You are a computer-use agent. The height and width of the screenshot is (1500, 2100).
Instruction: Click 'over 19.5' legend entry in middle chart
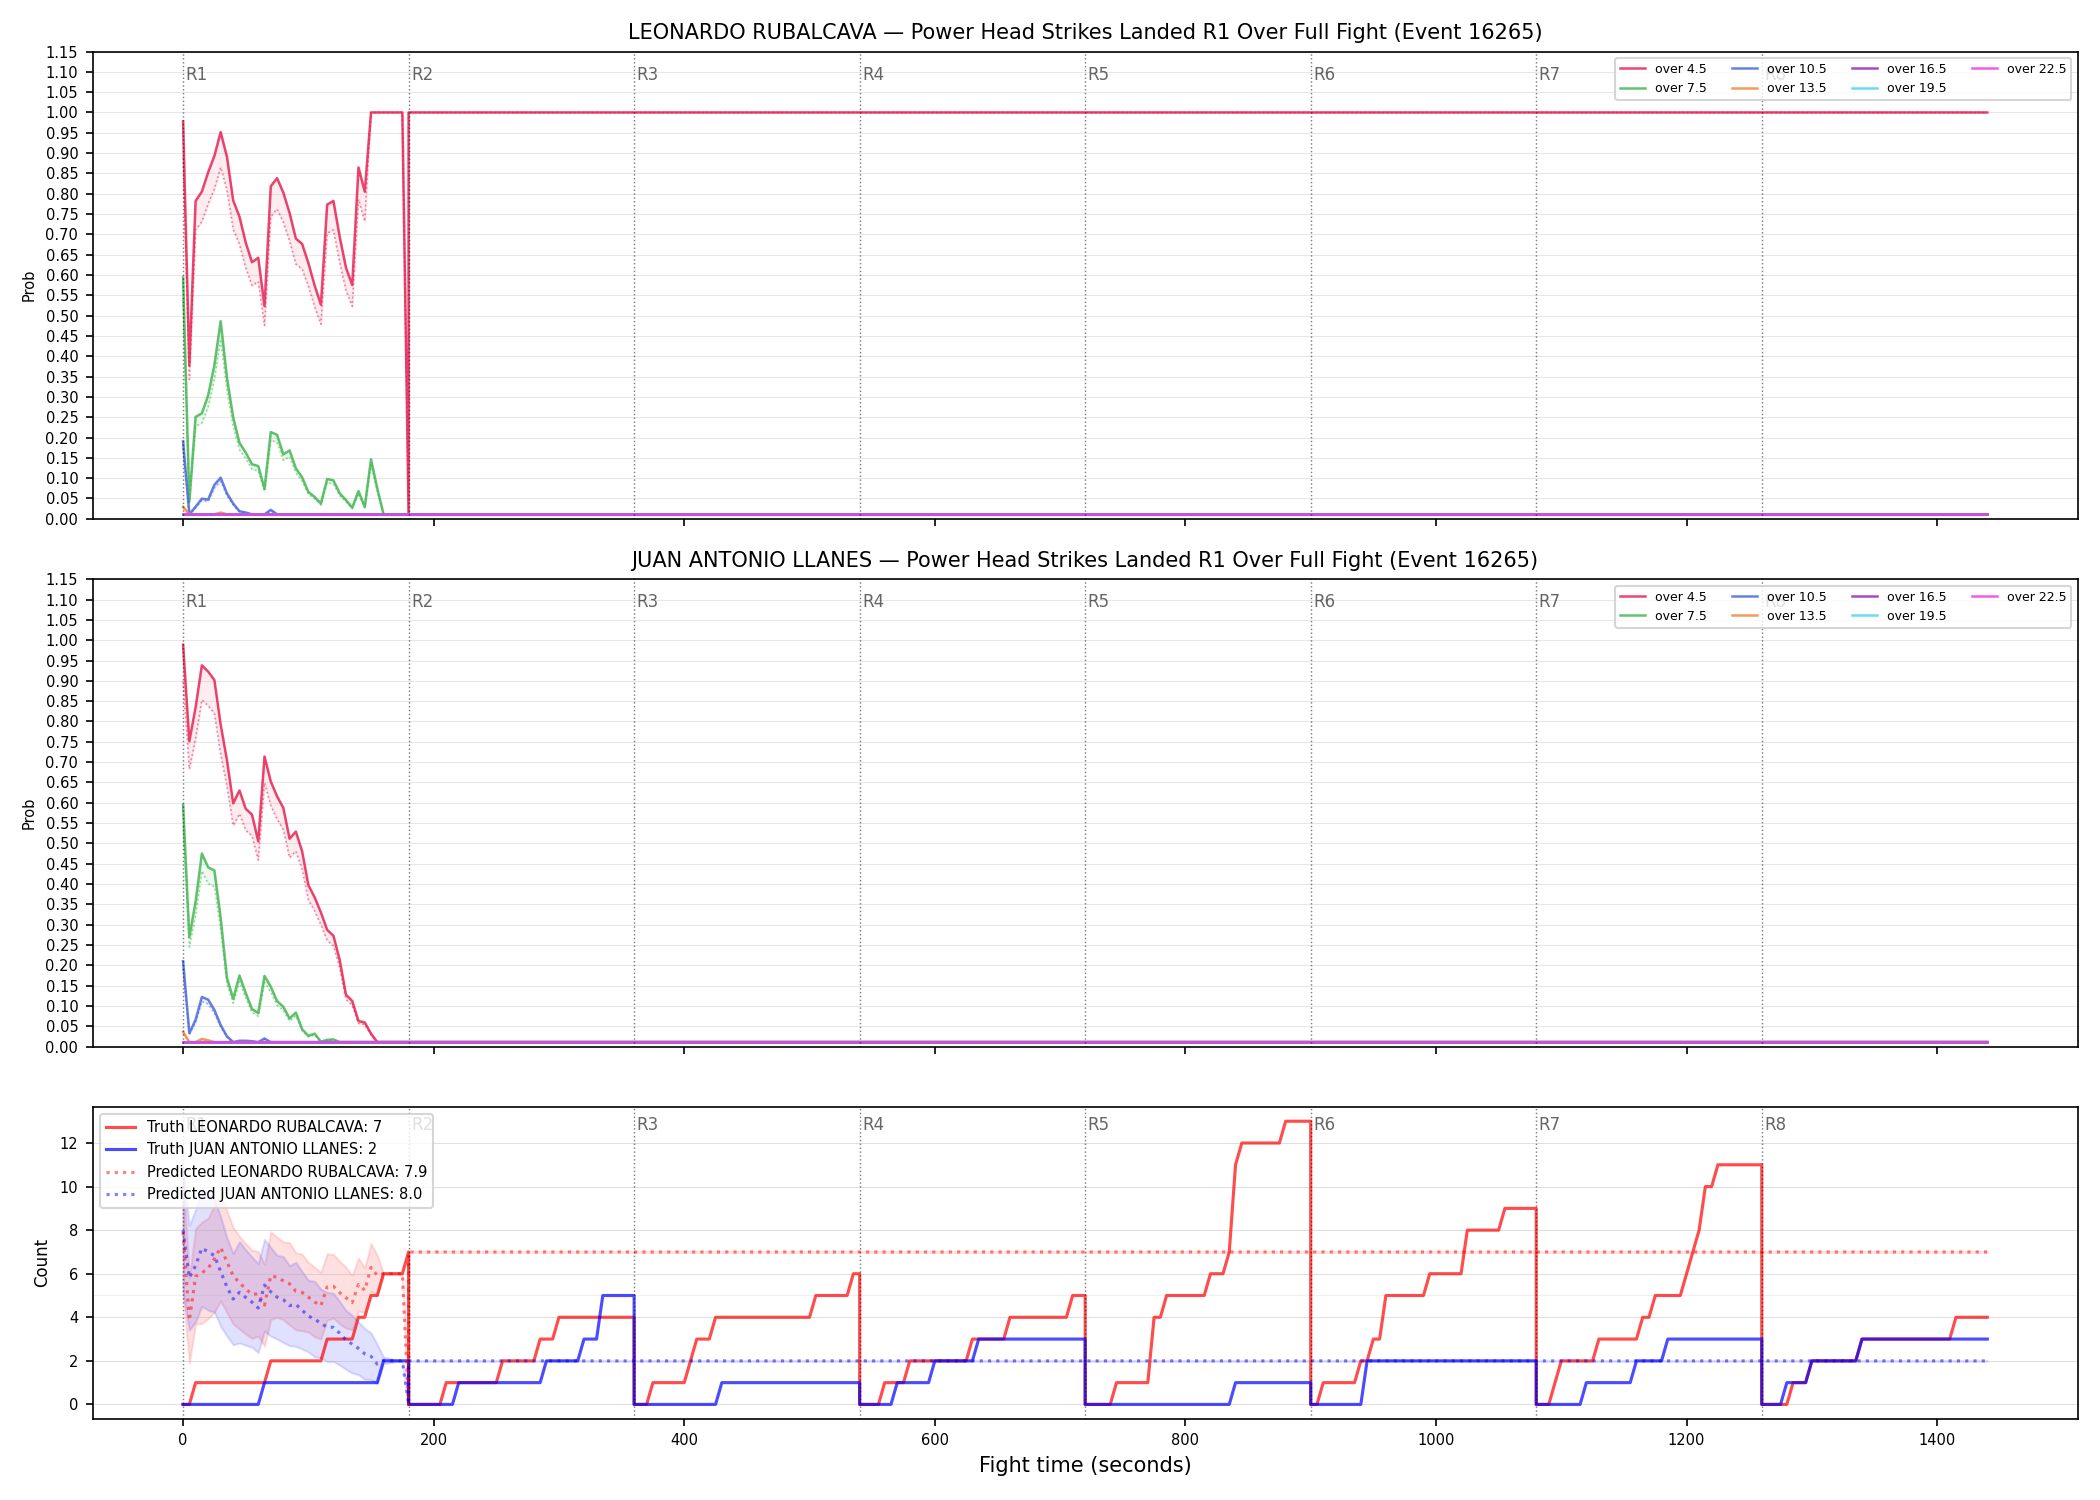tap(1899, 616)
